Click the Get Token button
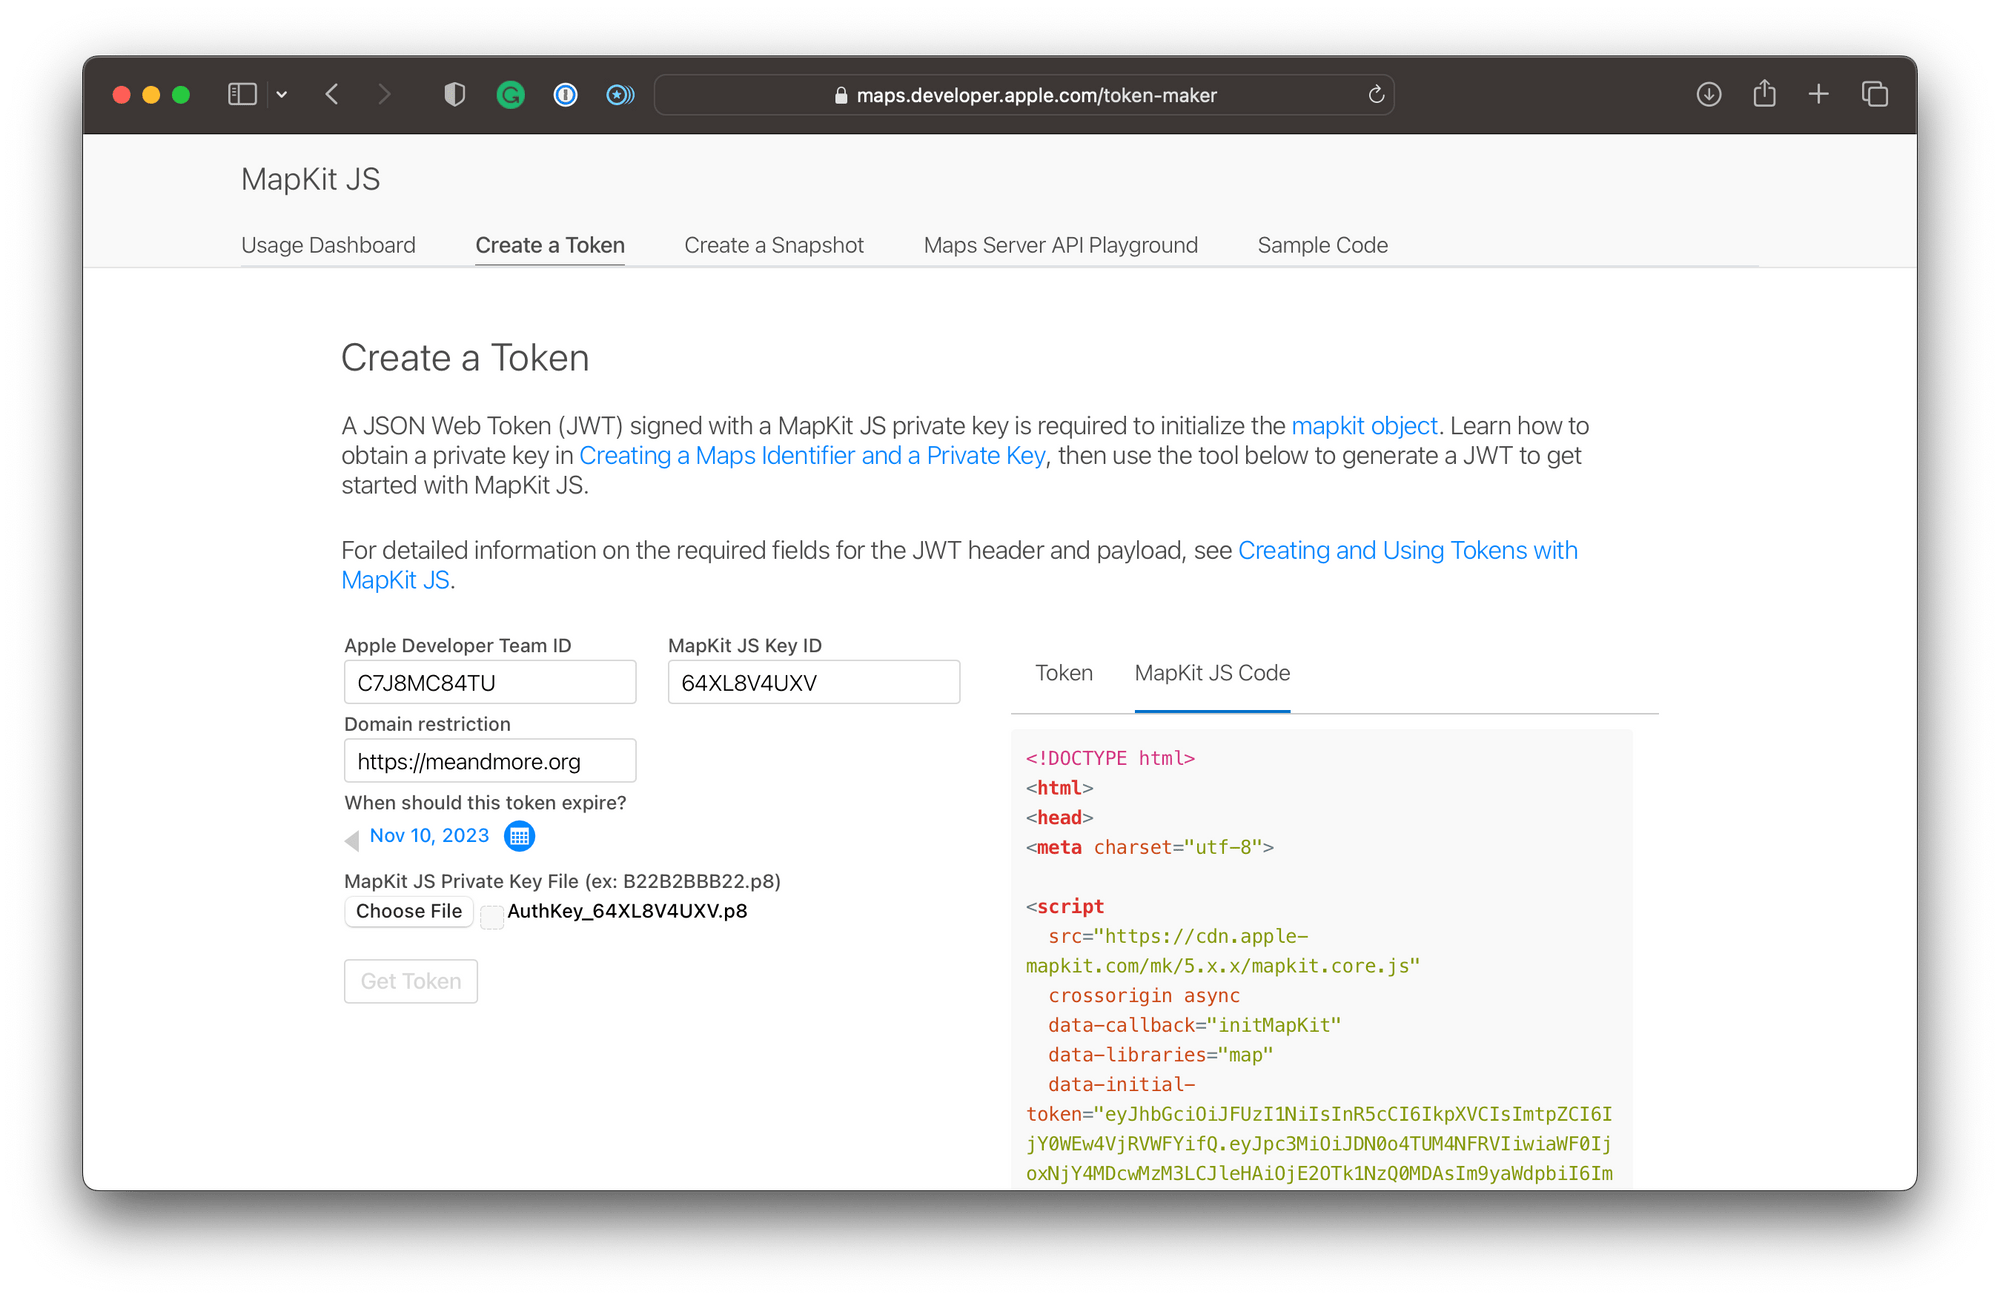This screenshot has width=2000, height=1300. [410, 981]
